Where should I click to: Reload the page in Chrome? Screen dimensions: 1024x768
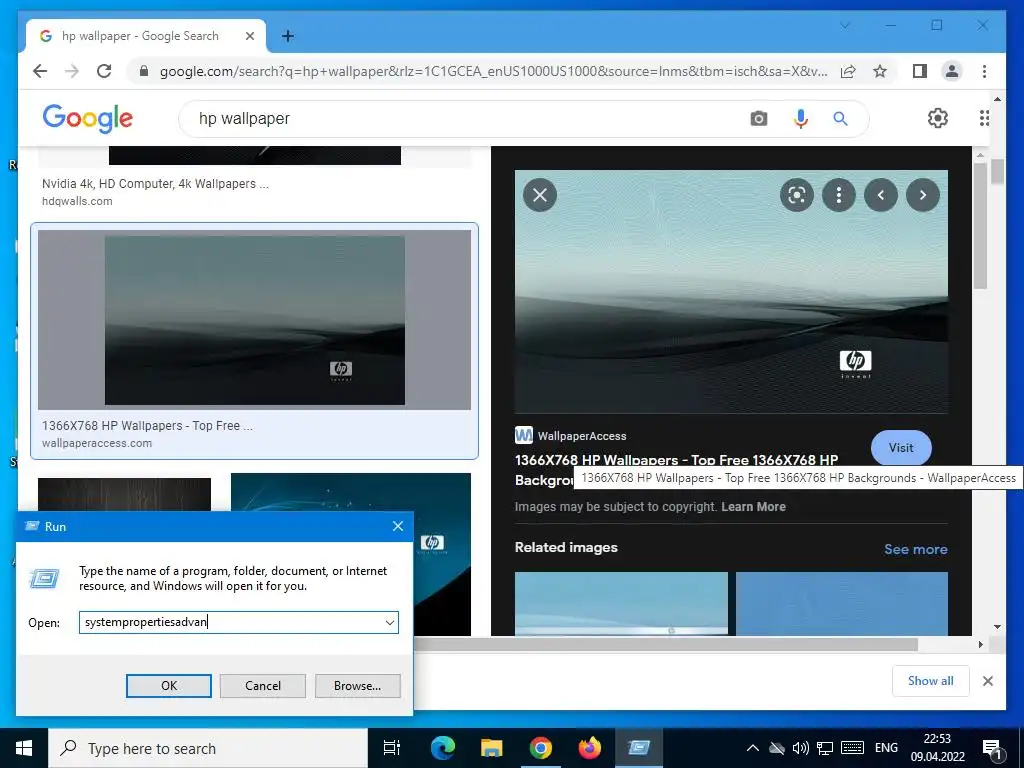pyautogui.click(x=104, y=71)
